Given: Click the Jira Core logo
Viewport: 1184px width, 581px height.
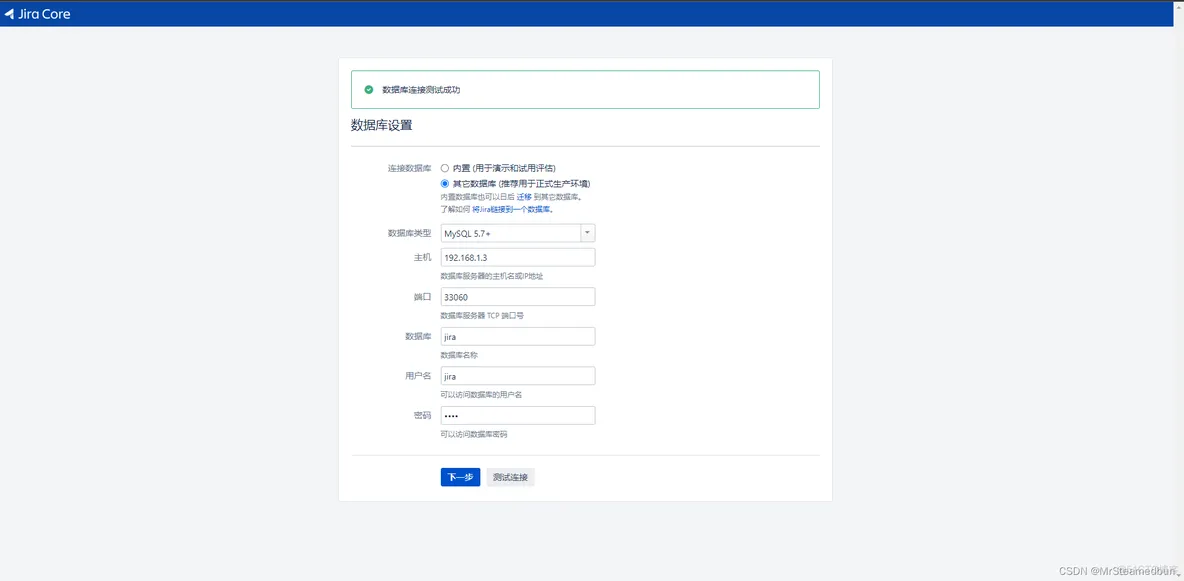Looking at the screenshot, I should pos(37,14).
